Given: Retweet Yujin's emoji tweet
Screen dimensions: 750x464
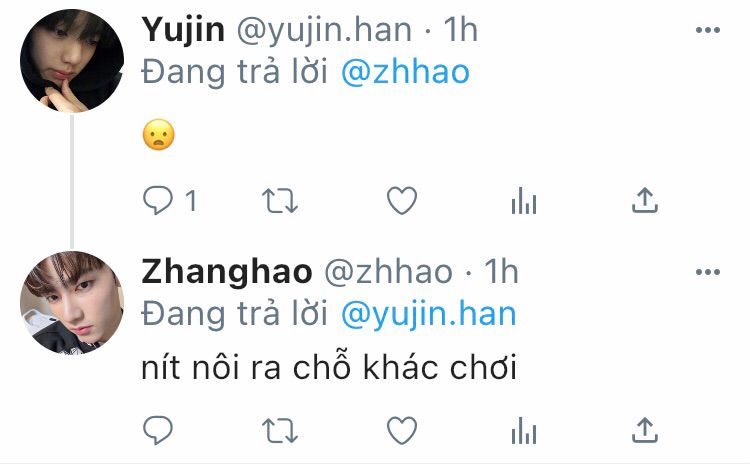Looking at the screenshot, I should pyautogui.click(x=280, y=200).
